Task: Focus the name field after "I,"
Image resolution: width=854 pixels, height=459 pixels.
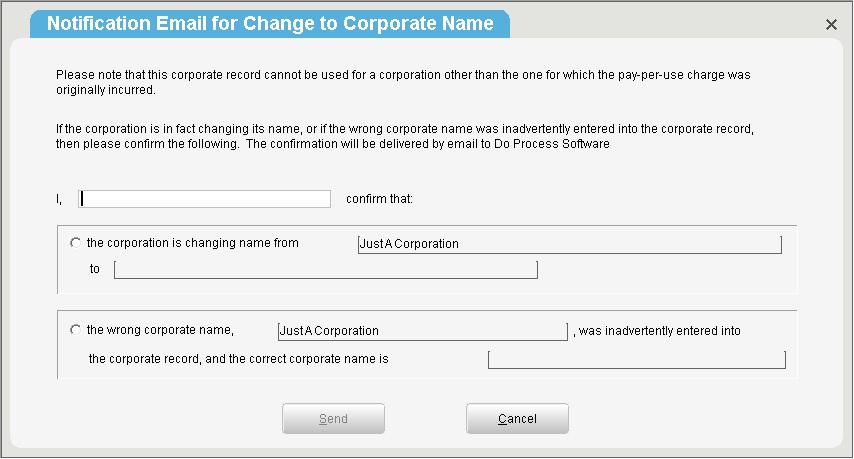Action: [x=204, y=199]
